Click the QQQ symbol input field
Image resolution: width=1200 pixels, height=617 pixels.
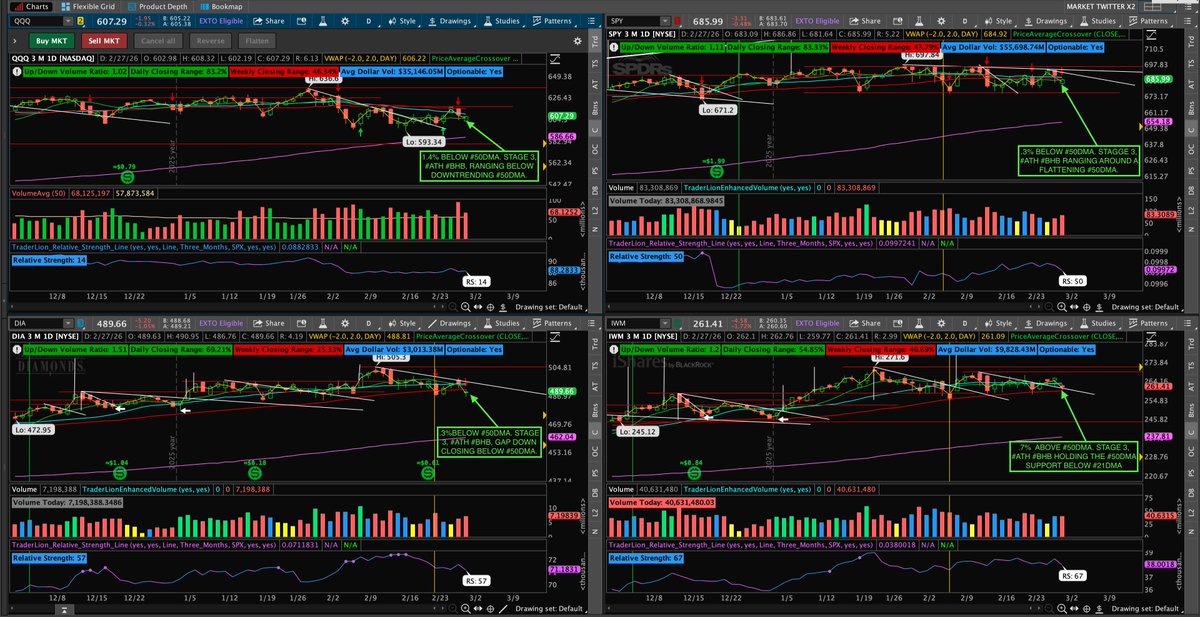point(36,21)
